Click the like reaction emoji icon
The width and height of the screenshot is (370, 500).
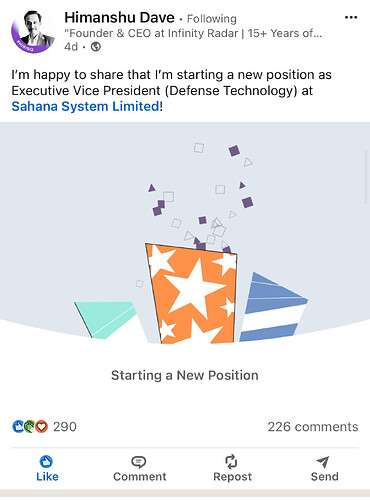18,427
